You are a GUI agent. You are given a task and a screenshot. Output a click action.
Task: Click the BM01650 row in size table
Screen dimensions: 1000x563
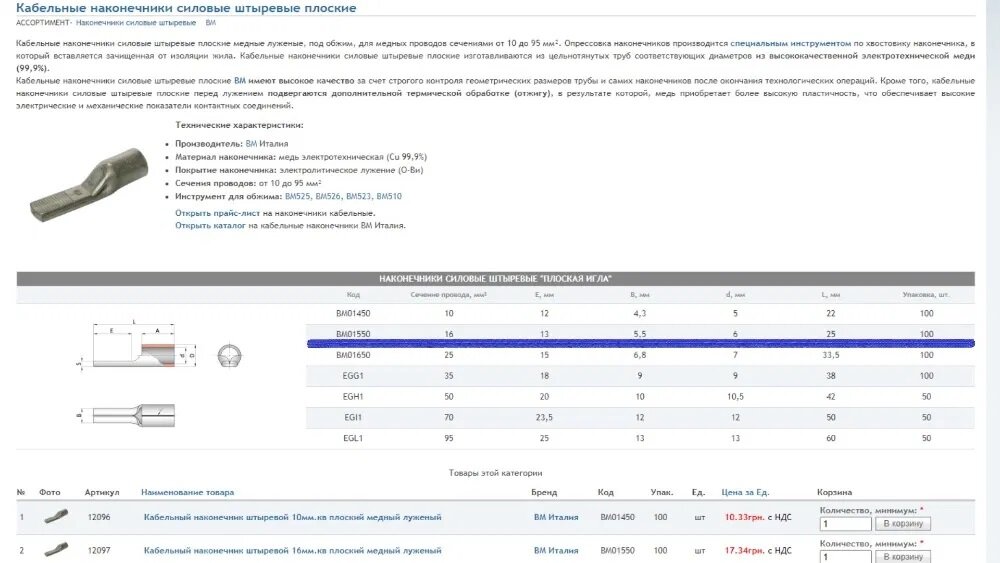[640, 355]
